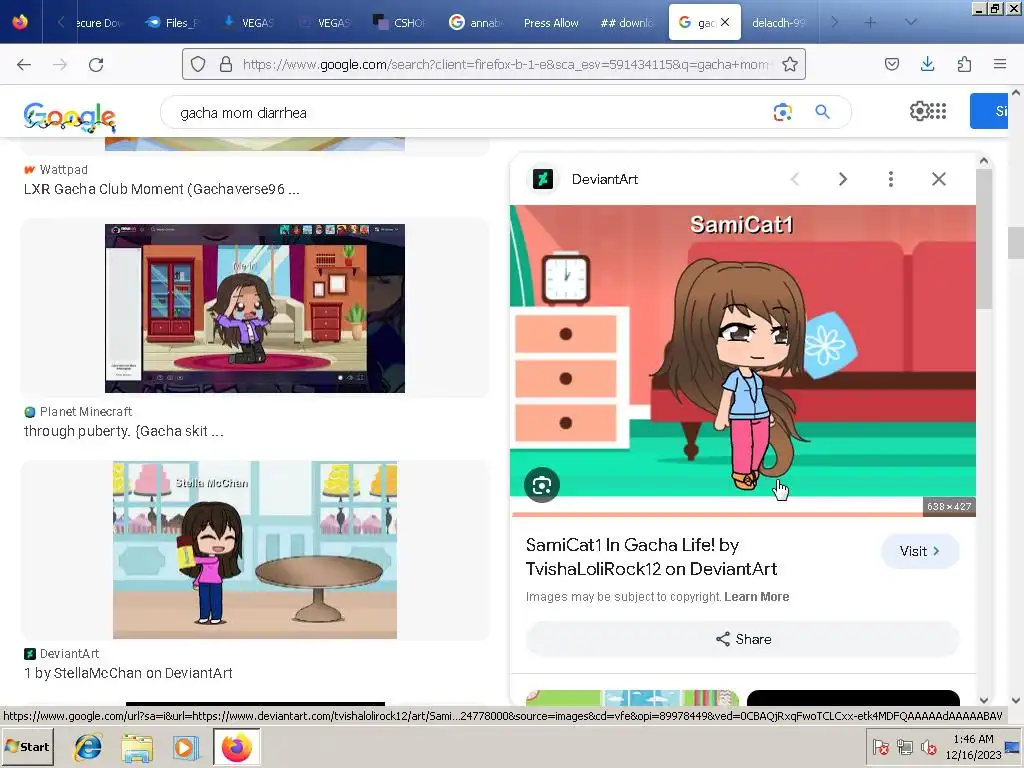Viewport: 1024px width, 768px height.
Task: Open the Firefox hamburger menu
Action: (x=1000, y=64)
